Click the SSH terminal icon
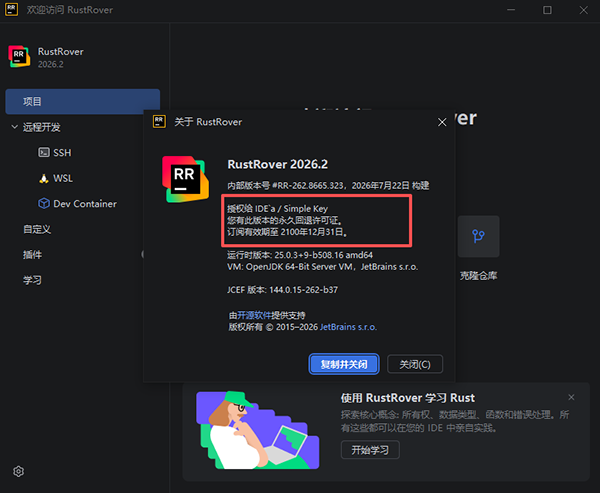Viewport: 600px width, 493px height. coord(44,152)
